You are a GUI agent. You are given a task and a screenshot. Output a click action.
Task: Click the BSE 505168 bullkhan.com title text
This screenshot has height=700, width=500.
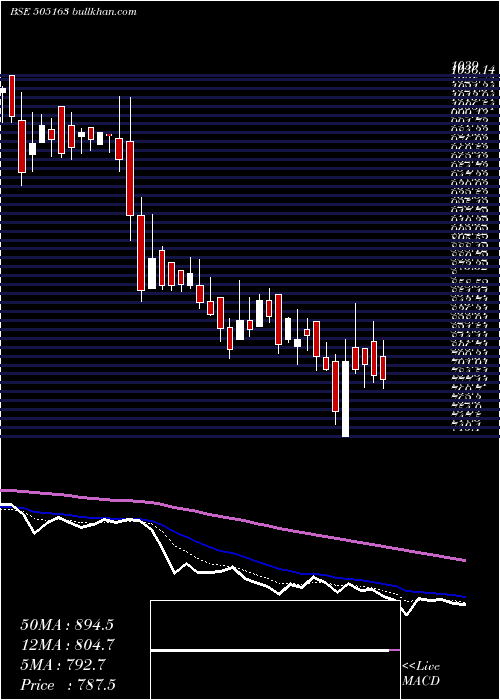(x=73, y=12)
